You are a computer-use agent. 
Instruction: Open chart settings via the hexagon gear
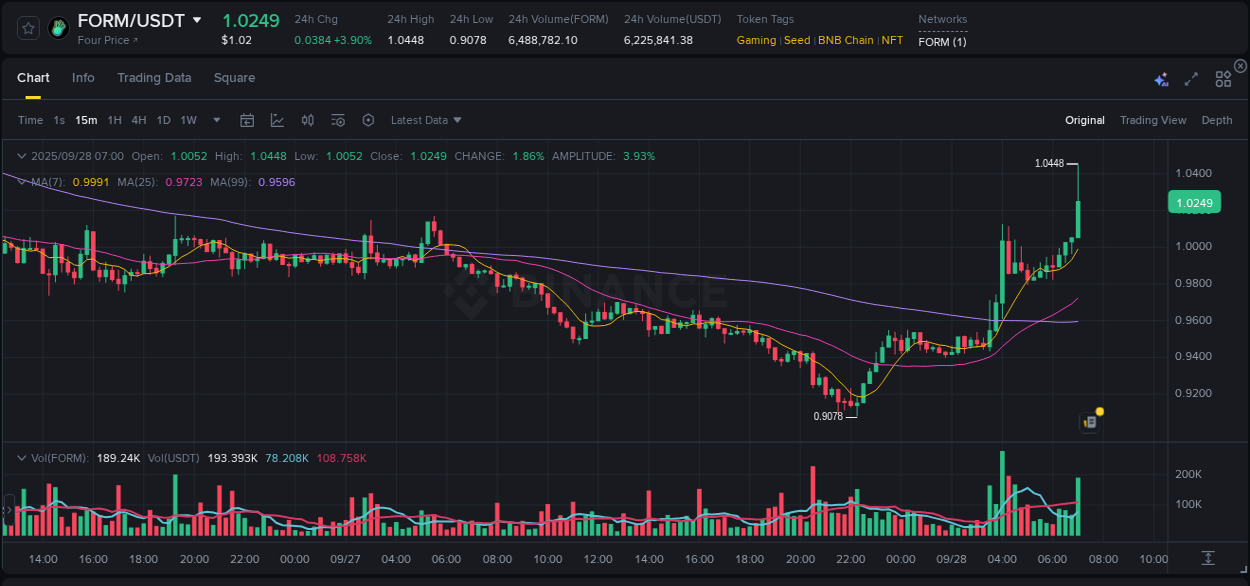coord(368,119)
